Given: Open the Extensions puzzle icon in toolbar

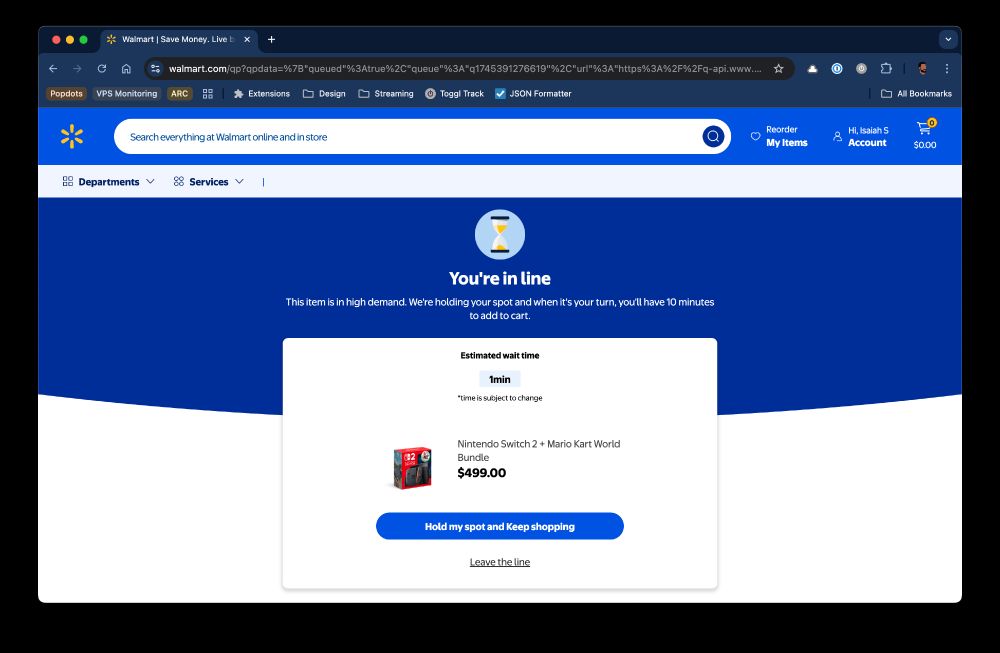Looking at the screenshot, I should click(886, 68).
